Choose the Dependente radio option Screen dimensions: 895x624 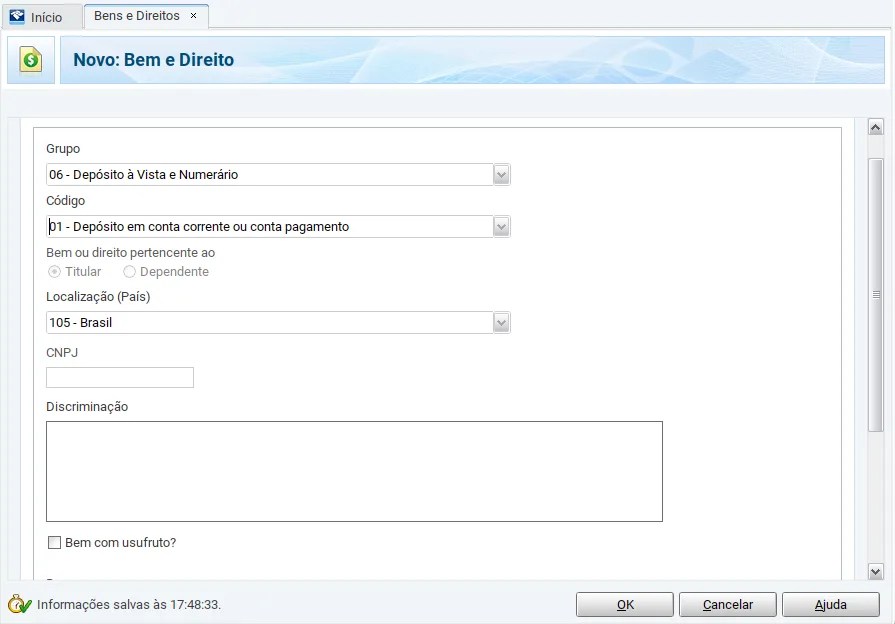tap(130, 272)
